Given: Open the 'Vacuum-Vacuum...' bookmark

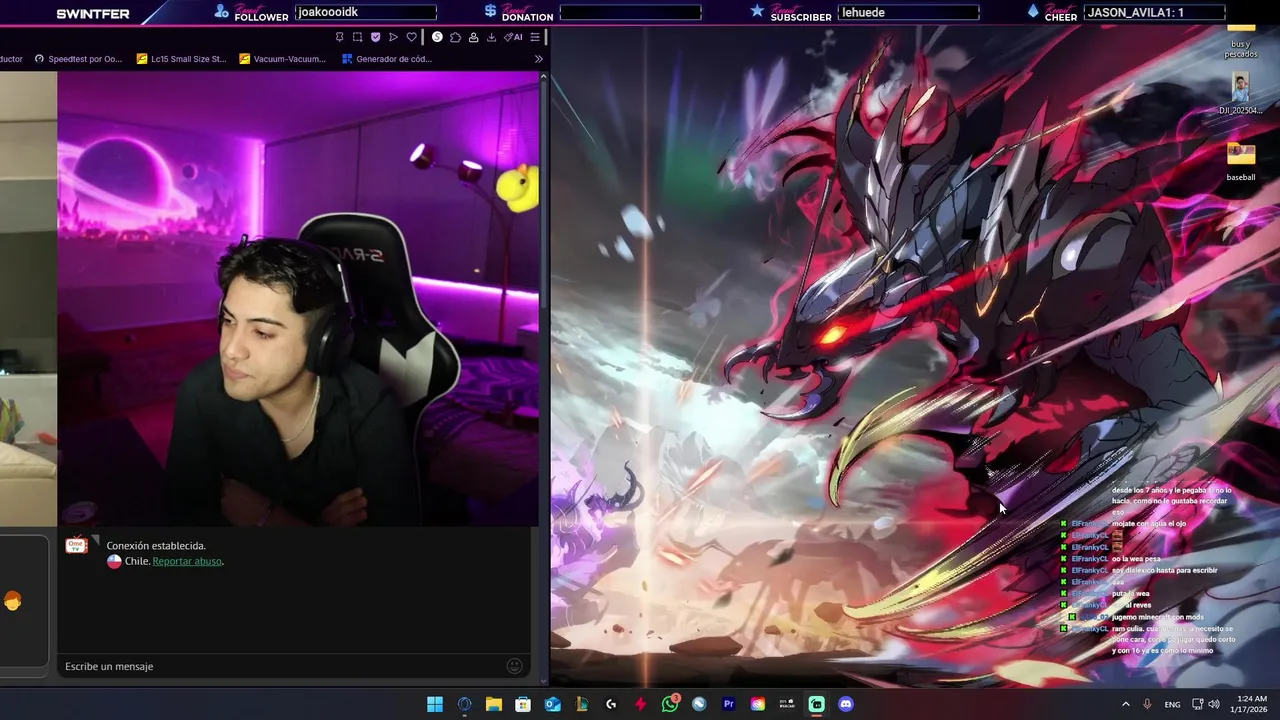Looking at the screenshot, I should coord(282,59).
